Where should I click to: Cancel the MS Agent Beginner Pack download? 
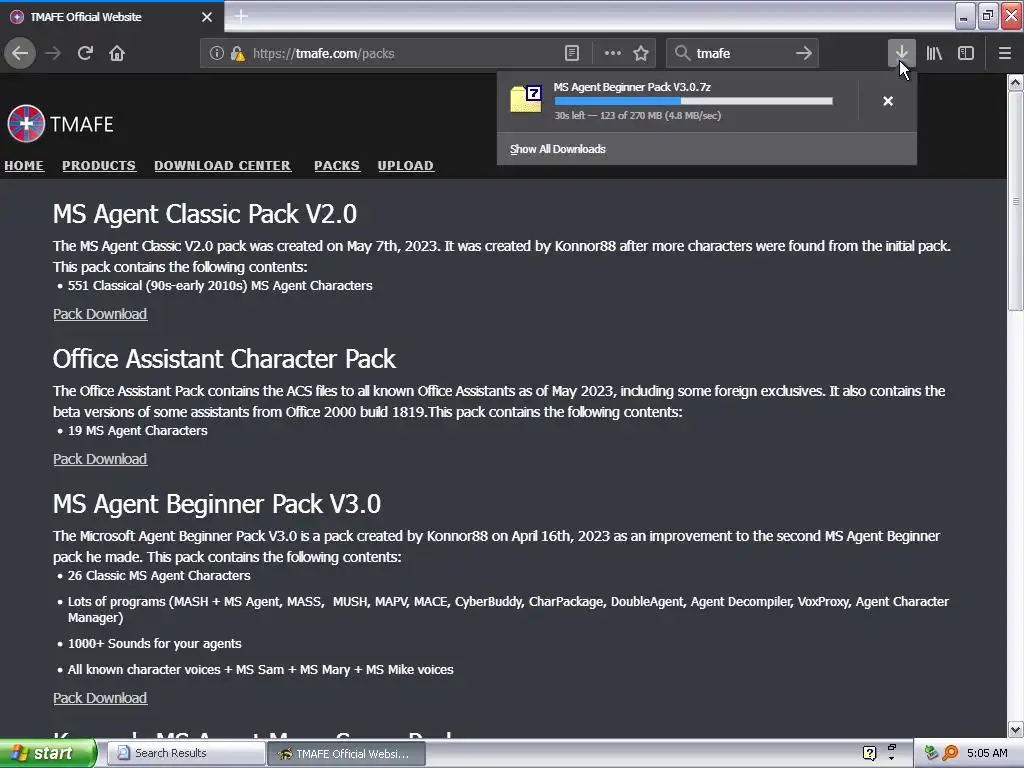pyautogui.click(x=888, y=101)
